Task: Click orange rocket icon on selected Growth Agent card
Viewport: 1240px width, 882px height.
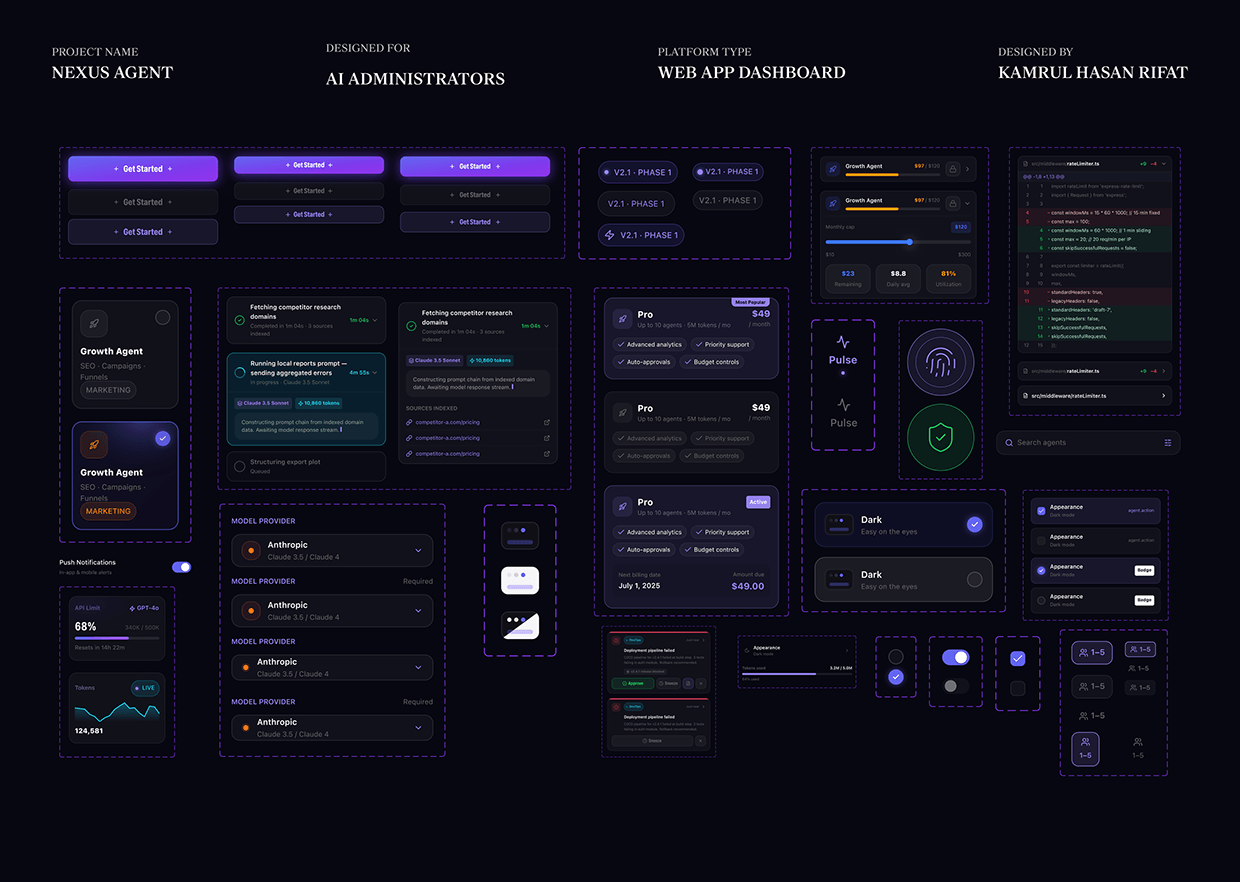Action: coord(93,444)
